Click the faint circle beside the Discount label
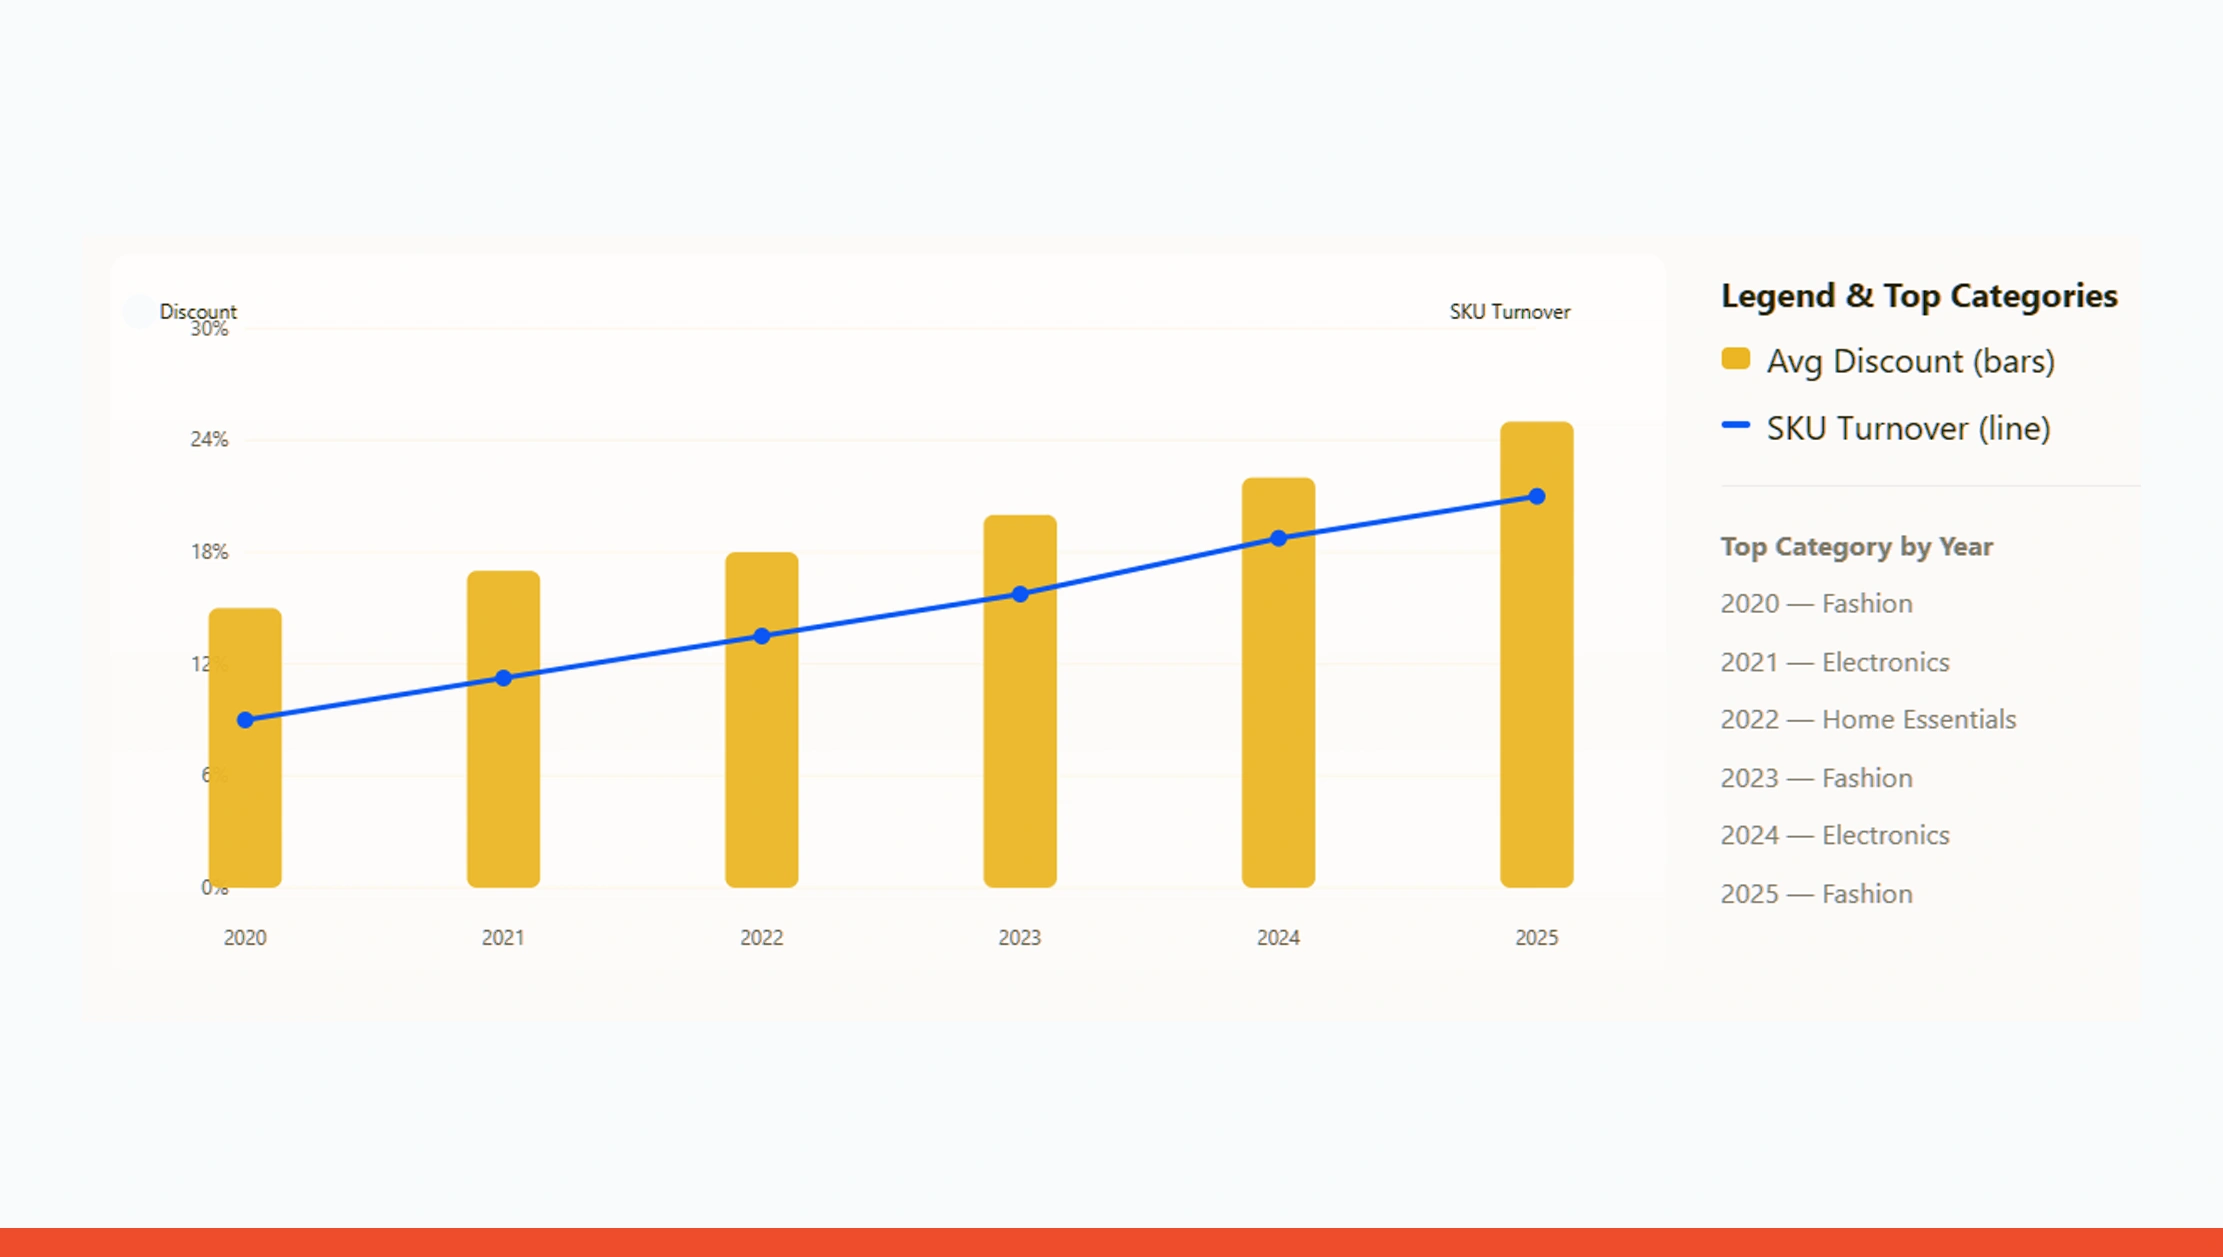The height and width of the screenshot is (1257, 2223). (136, 311)
